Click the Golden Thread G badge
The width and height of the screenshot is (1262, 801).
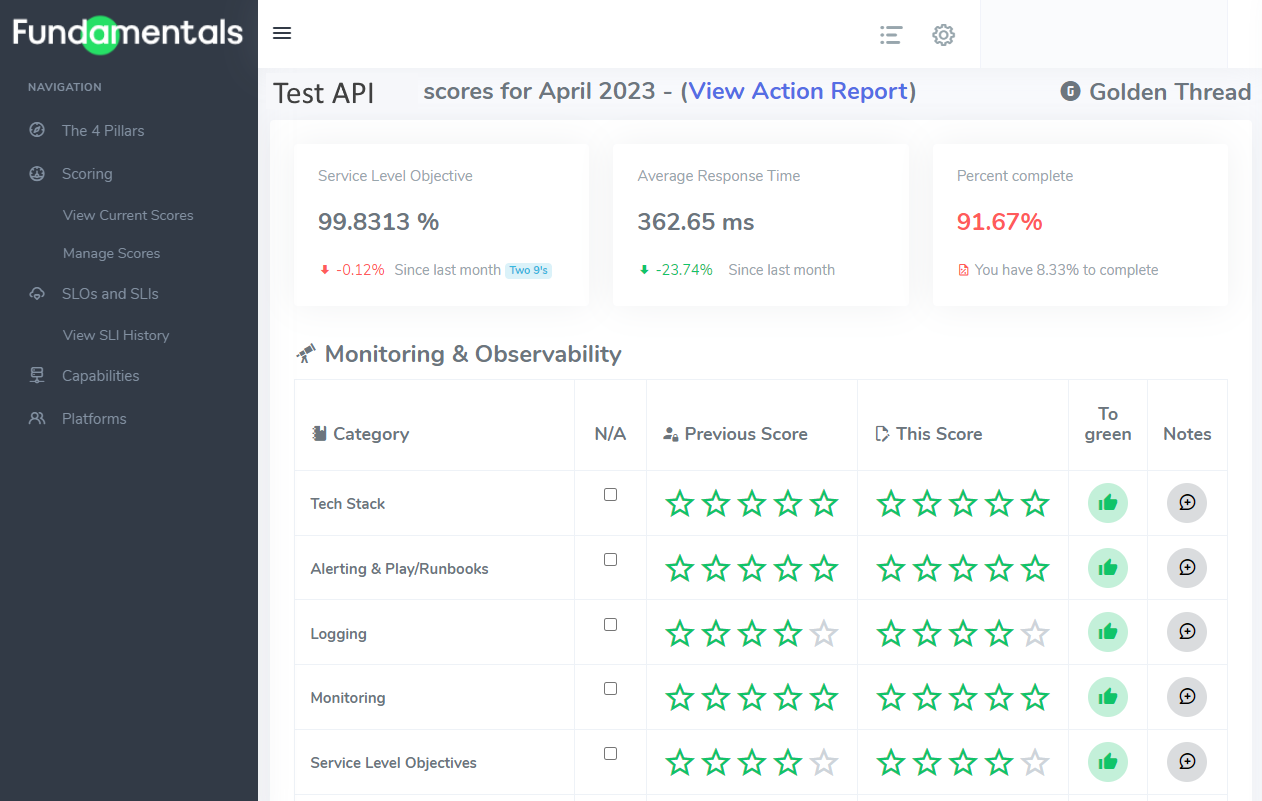click(x=1069, y=91)
